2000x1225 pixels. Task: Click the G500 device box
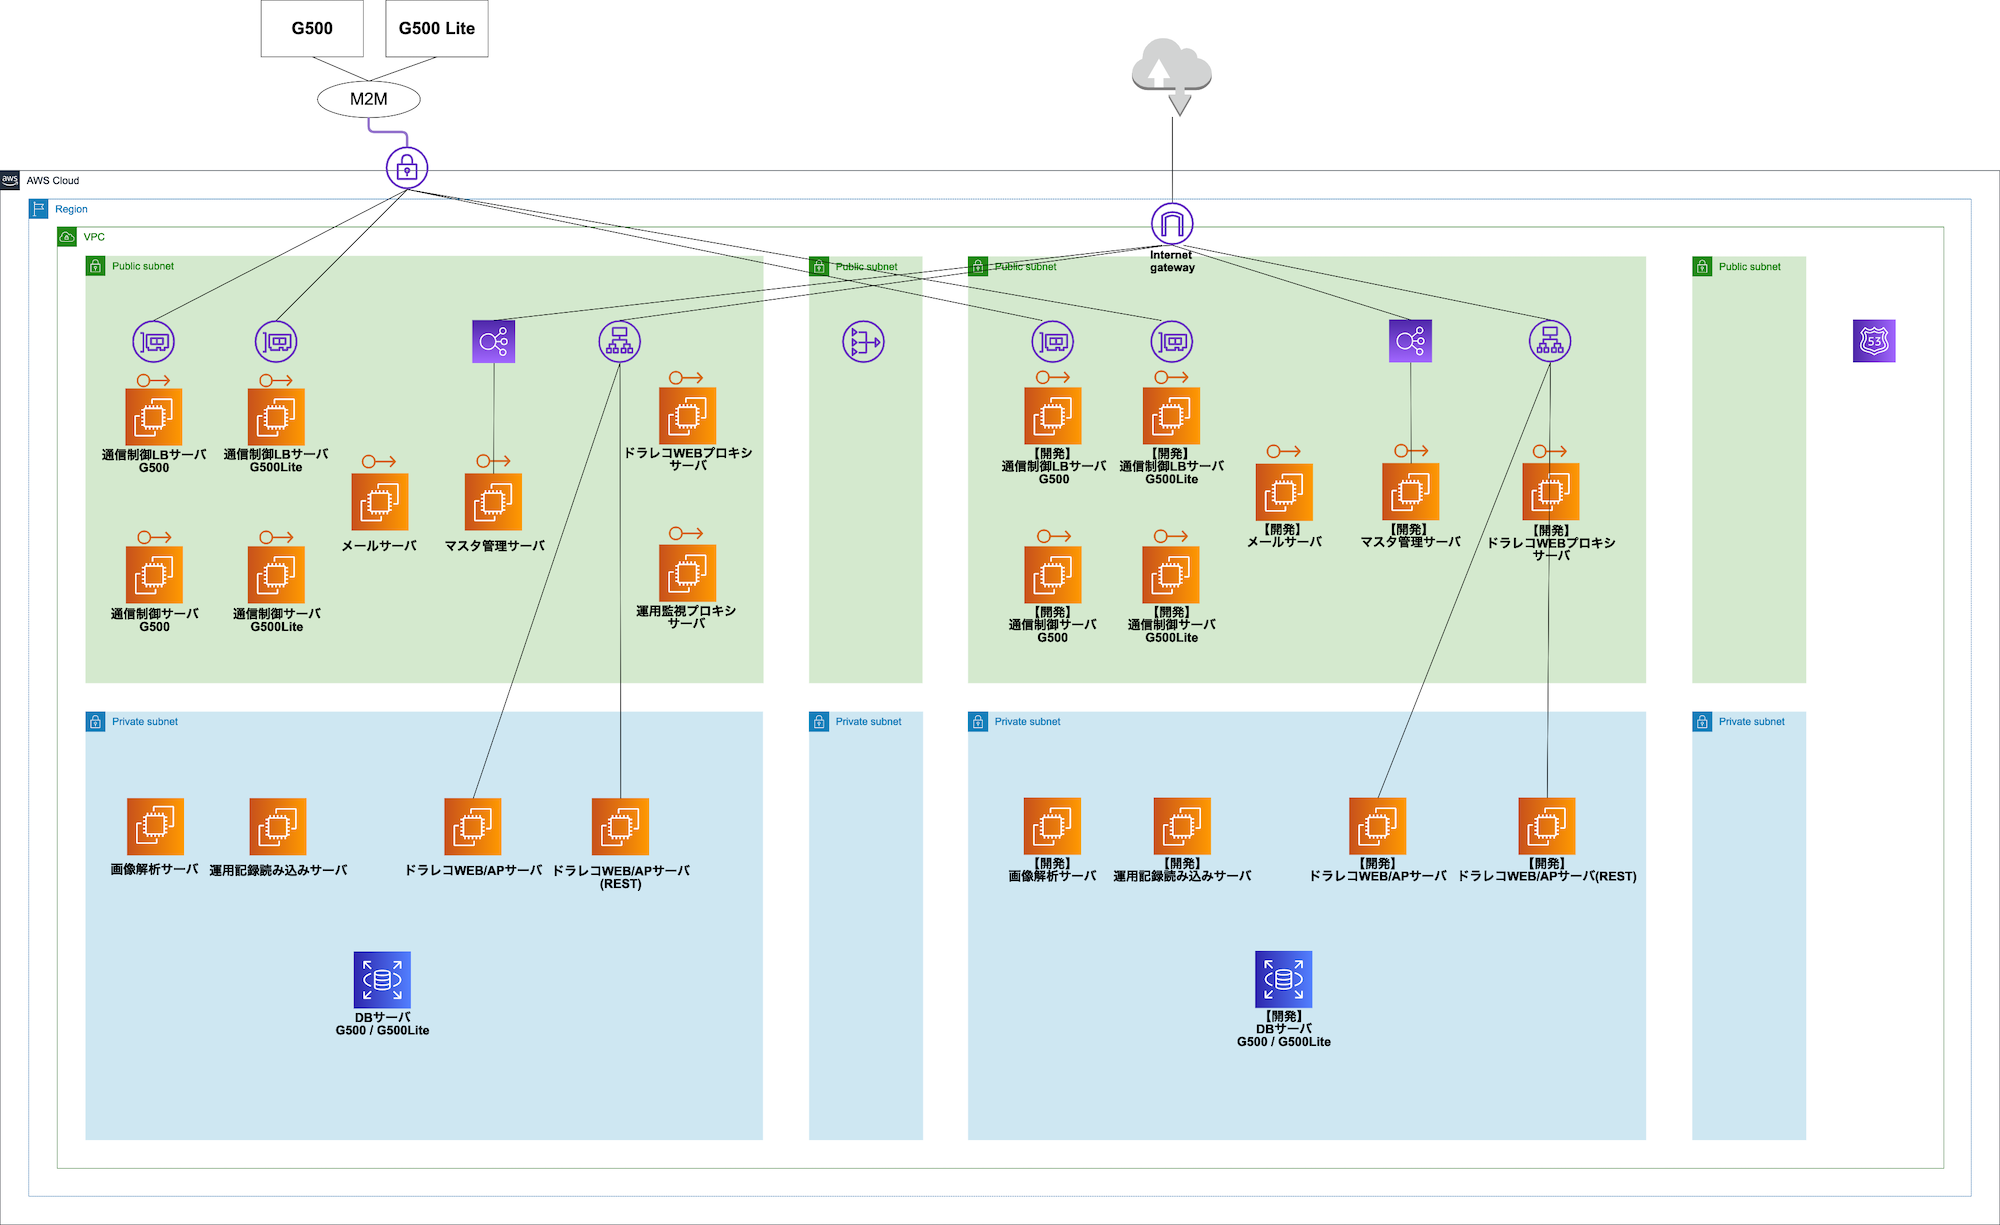click(x=312, y=29)
